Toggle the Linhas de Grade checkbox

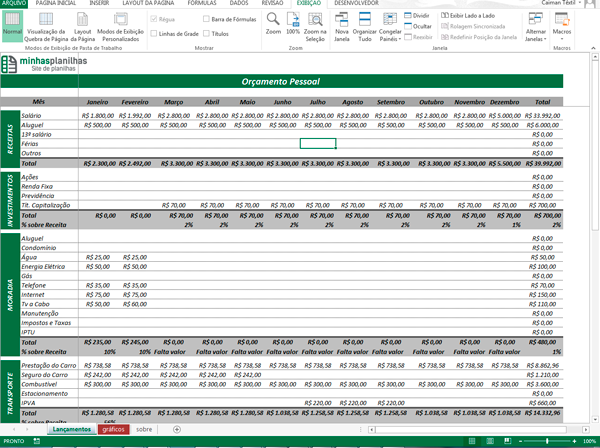tap(153, 33)
